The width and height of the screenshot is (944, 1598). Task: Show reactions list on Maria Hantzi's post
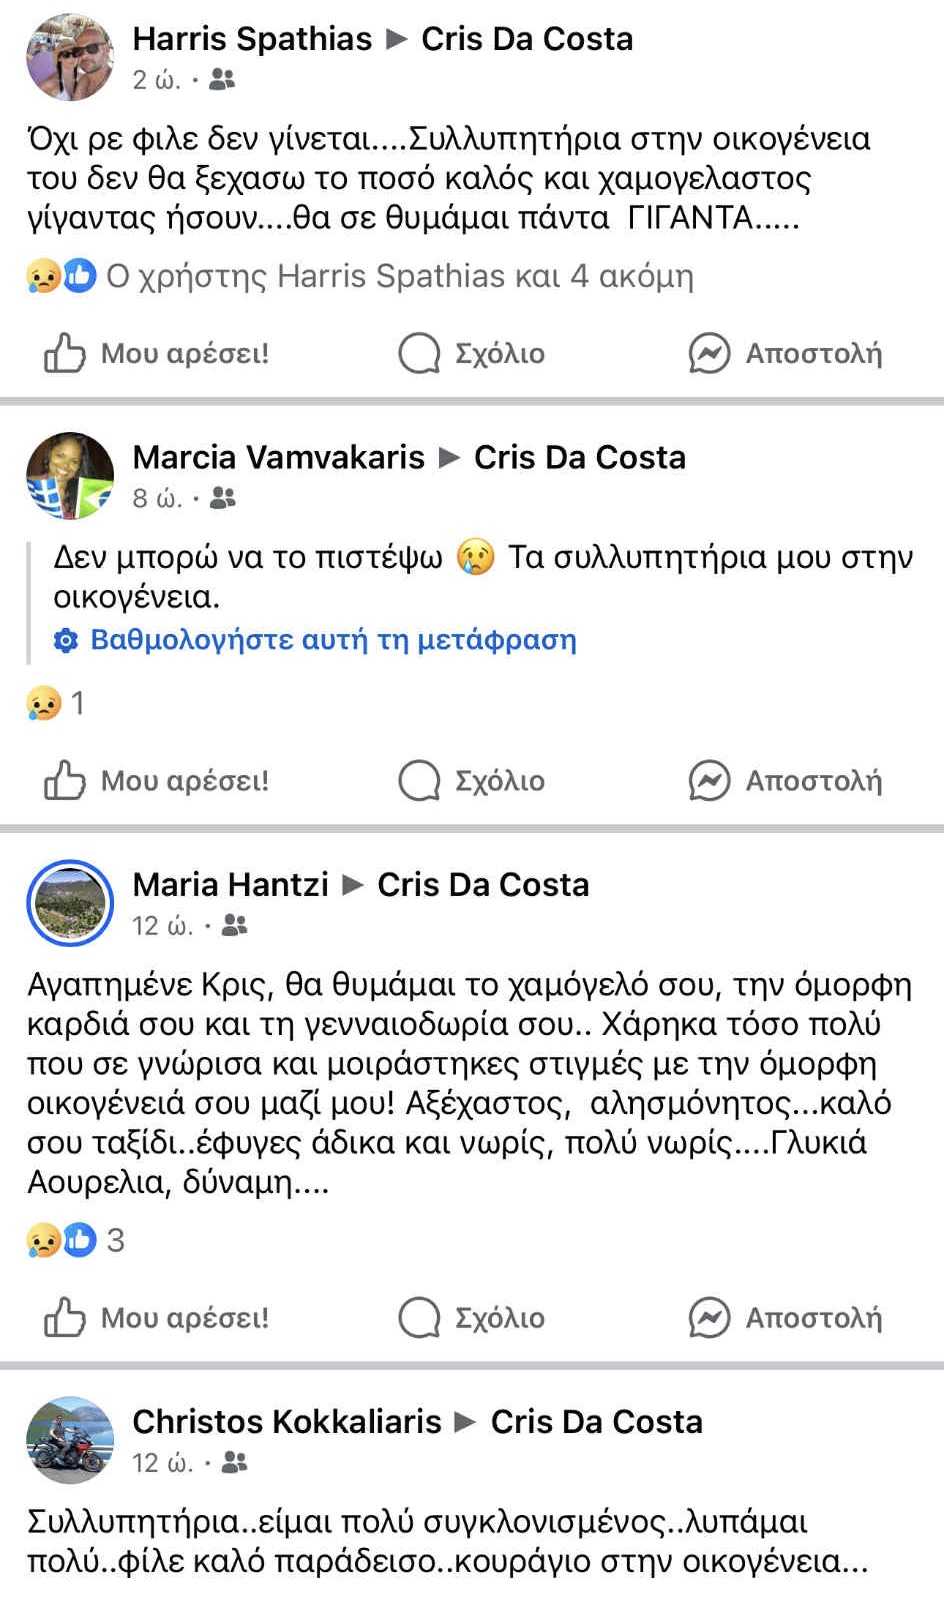76,1240
